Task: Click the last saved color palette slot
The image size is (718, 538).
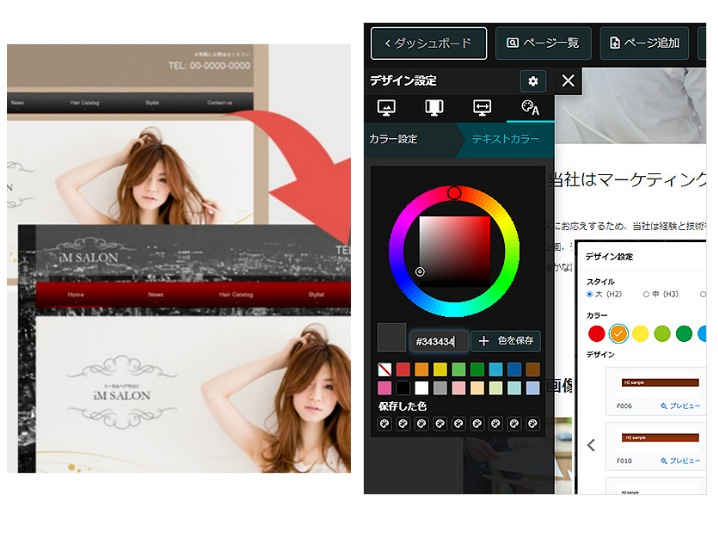Action: 533,424
